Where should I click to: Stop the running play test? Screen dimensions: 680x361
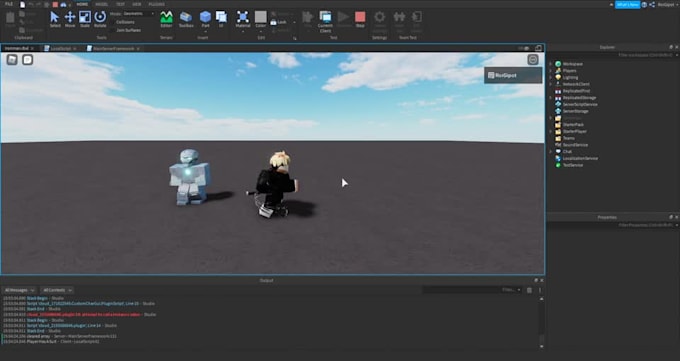coord(360,20)
